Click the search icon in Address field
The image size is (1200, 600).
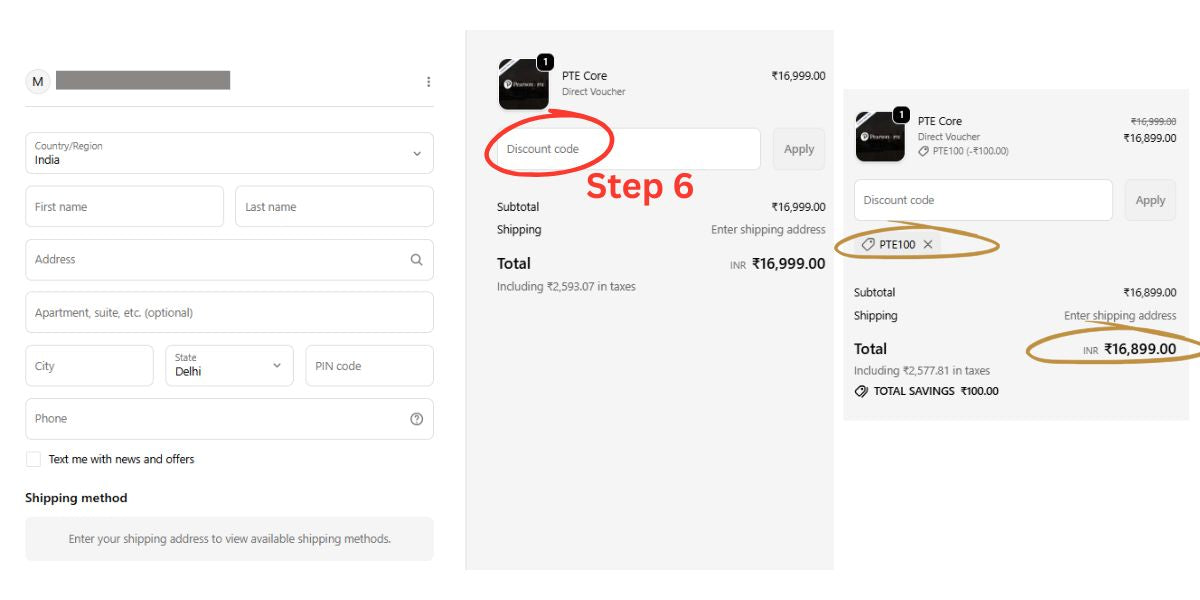(x=416, y=259)
